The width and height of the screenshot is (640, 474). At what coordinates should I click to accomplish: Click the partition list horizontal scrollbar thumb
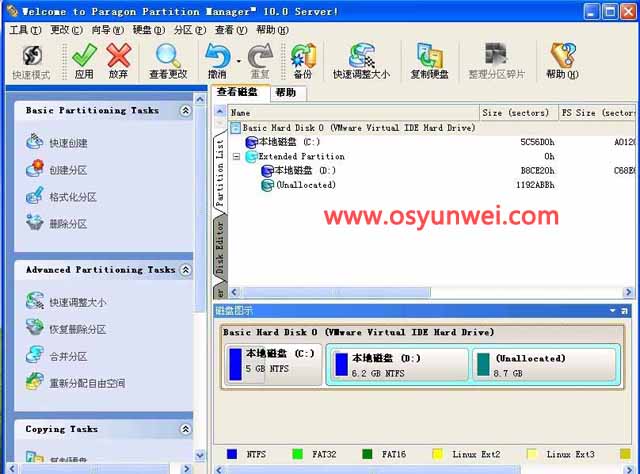coord(336,292)
